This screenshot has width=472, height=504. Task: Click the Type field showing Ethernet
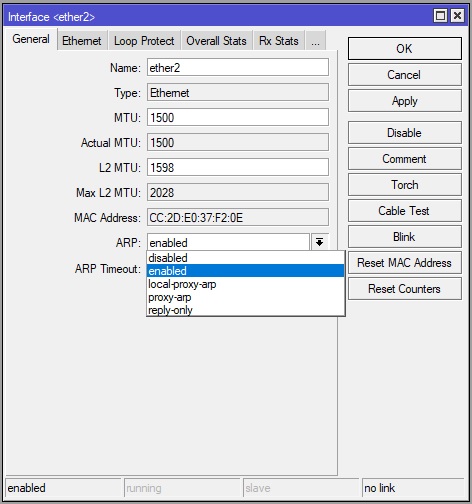[x=238, y=93]
